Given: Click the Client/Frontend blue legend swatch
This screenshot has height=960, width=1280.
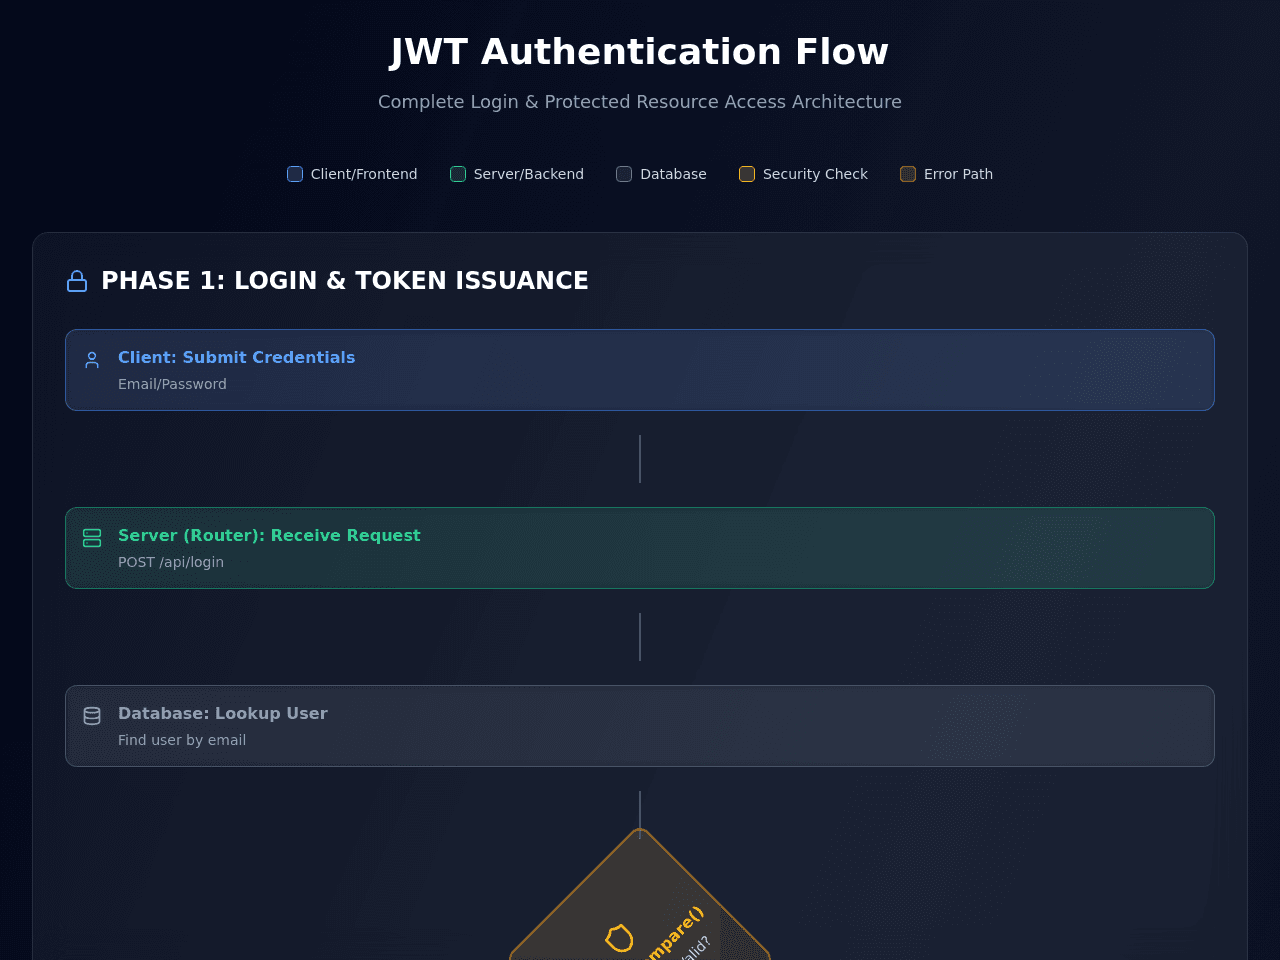Looking at the screenshot, I should [295, 174].
